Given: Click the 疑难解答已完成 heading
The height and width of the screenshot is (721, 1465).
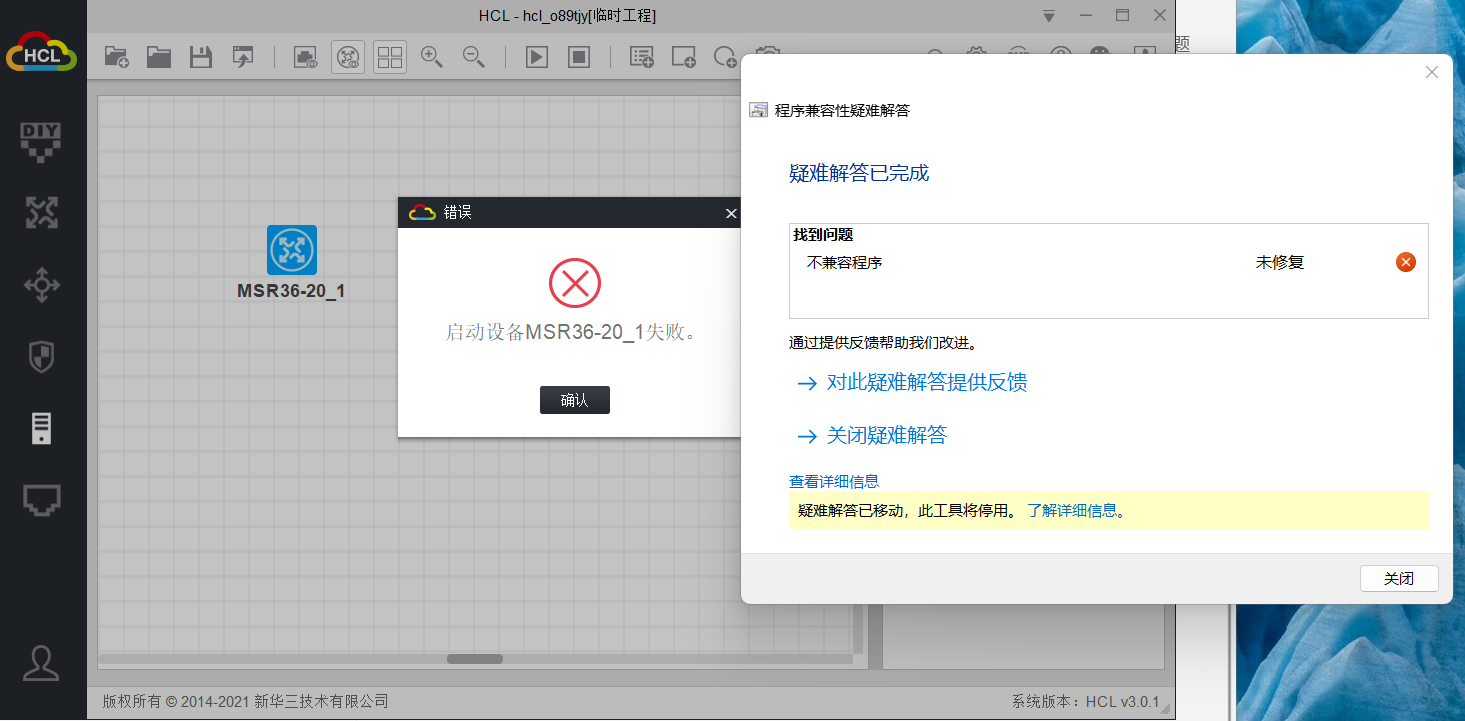Looking at the screenshot, I should tap(859, 173).
